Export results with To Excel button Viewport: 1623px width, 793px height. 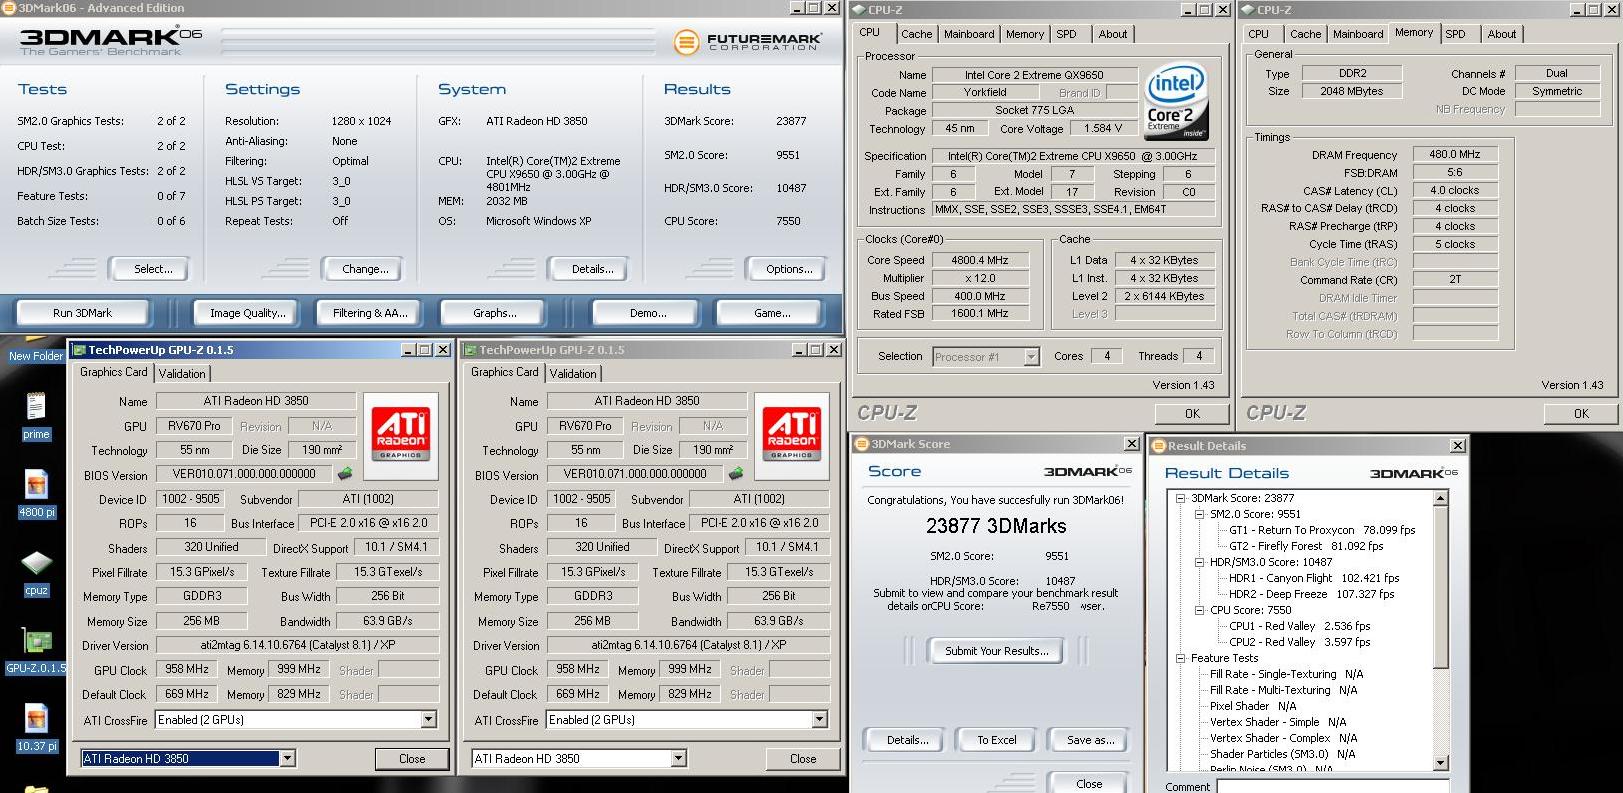click(996, 740)
